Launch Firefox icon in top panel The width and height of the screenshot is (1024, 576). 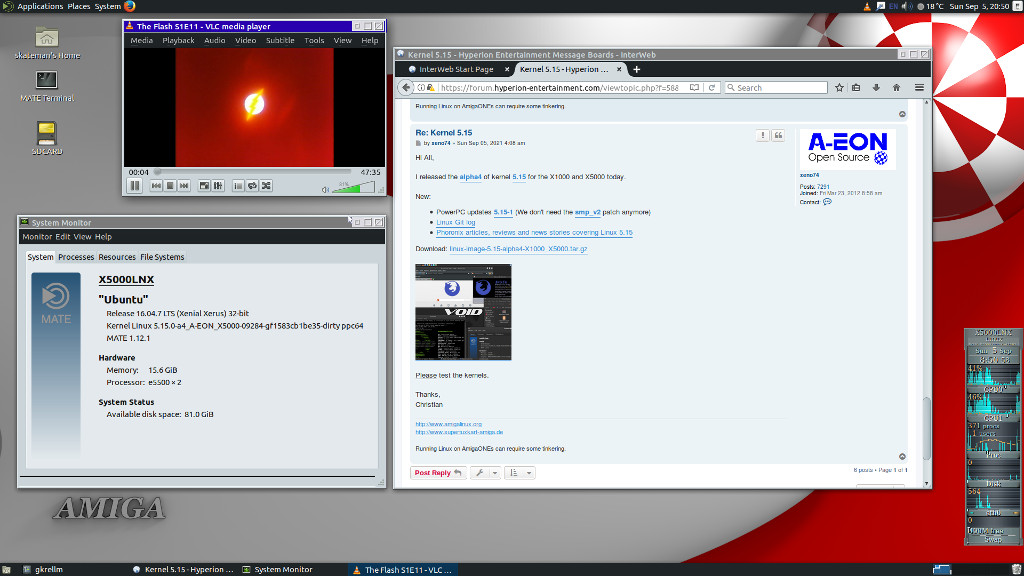tap(129, 7)
